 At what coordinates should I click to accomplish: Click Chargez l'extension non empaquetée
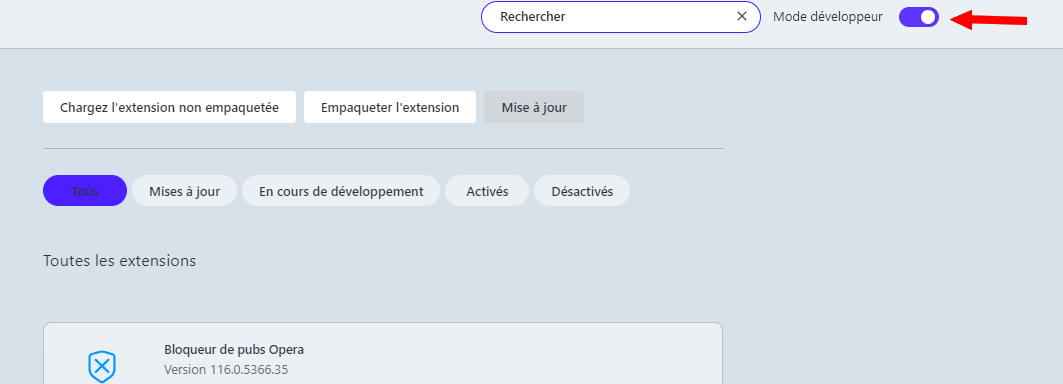[x=169, y=107]
